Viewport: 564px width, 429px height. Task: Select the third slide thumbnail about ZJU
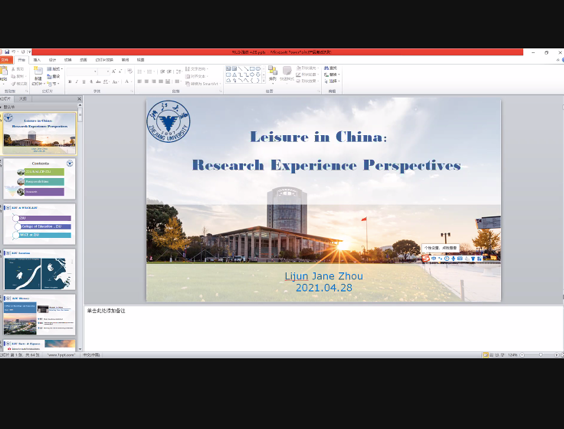tap(39, 224)
